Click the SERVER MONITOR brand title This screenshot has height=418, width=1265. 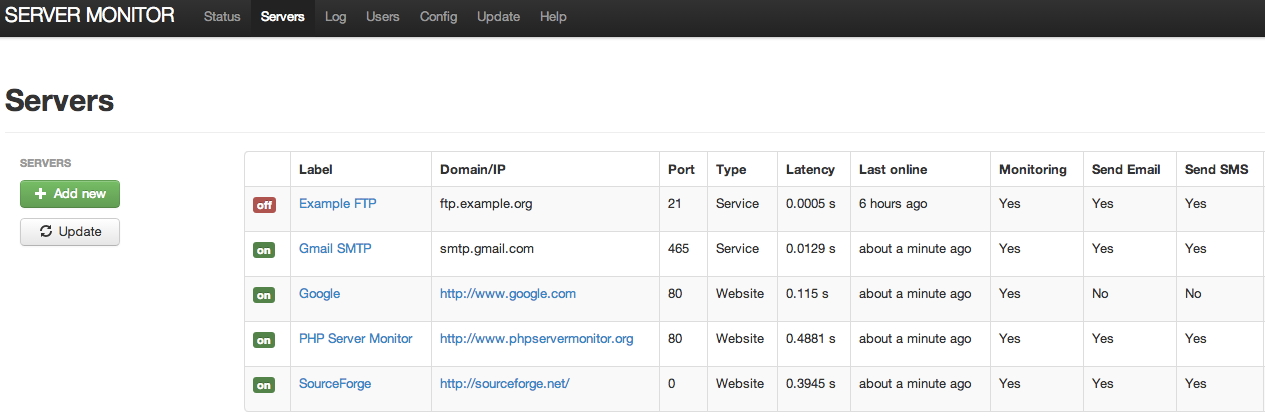coord(90,16)
